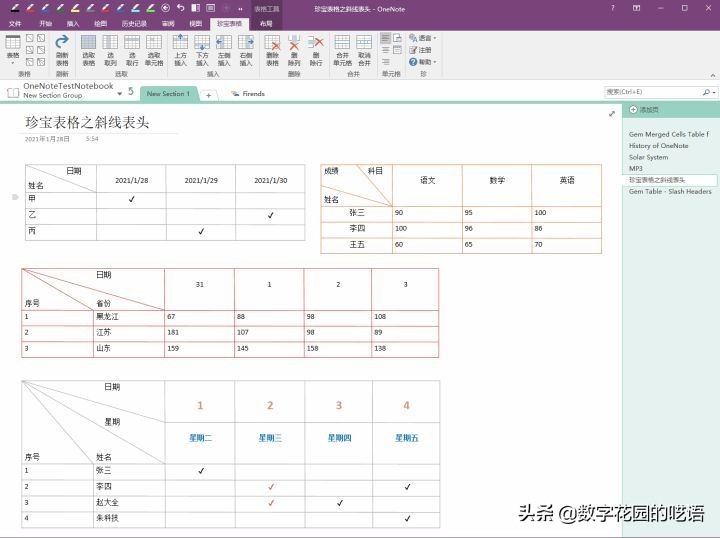Switch to the 视图 View tab

tap(196, 23)
